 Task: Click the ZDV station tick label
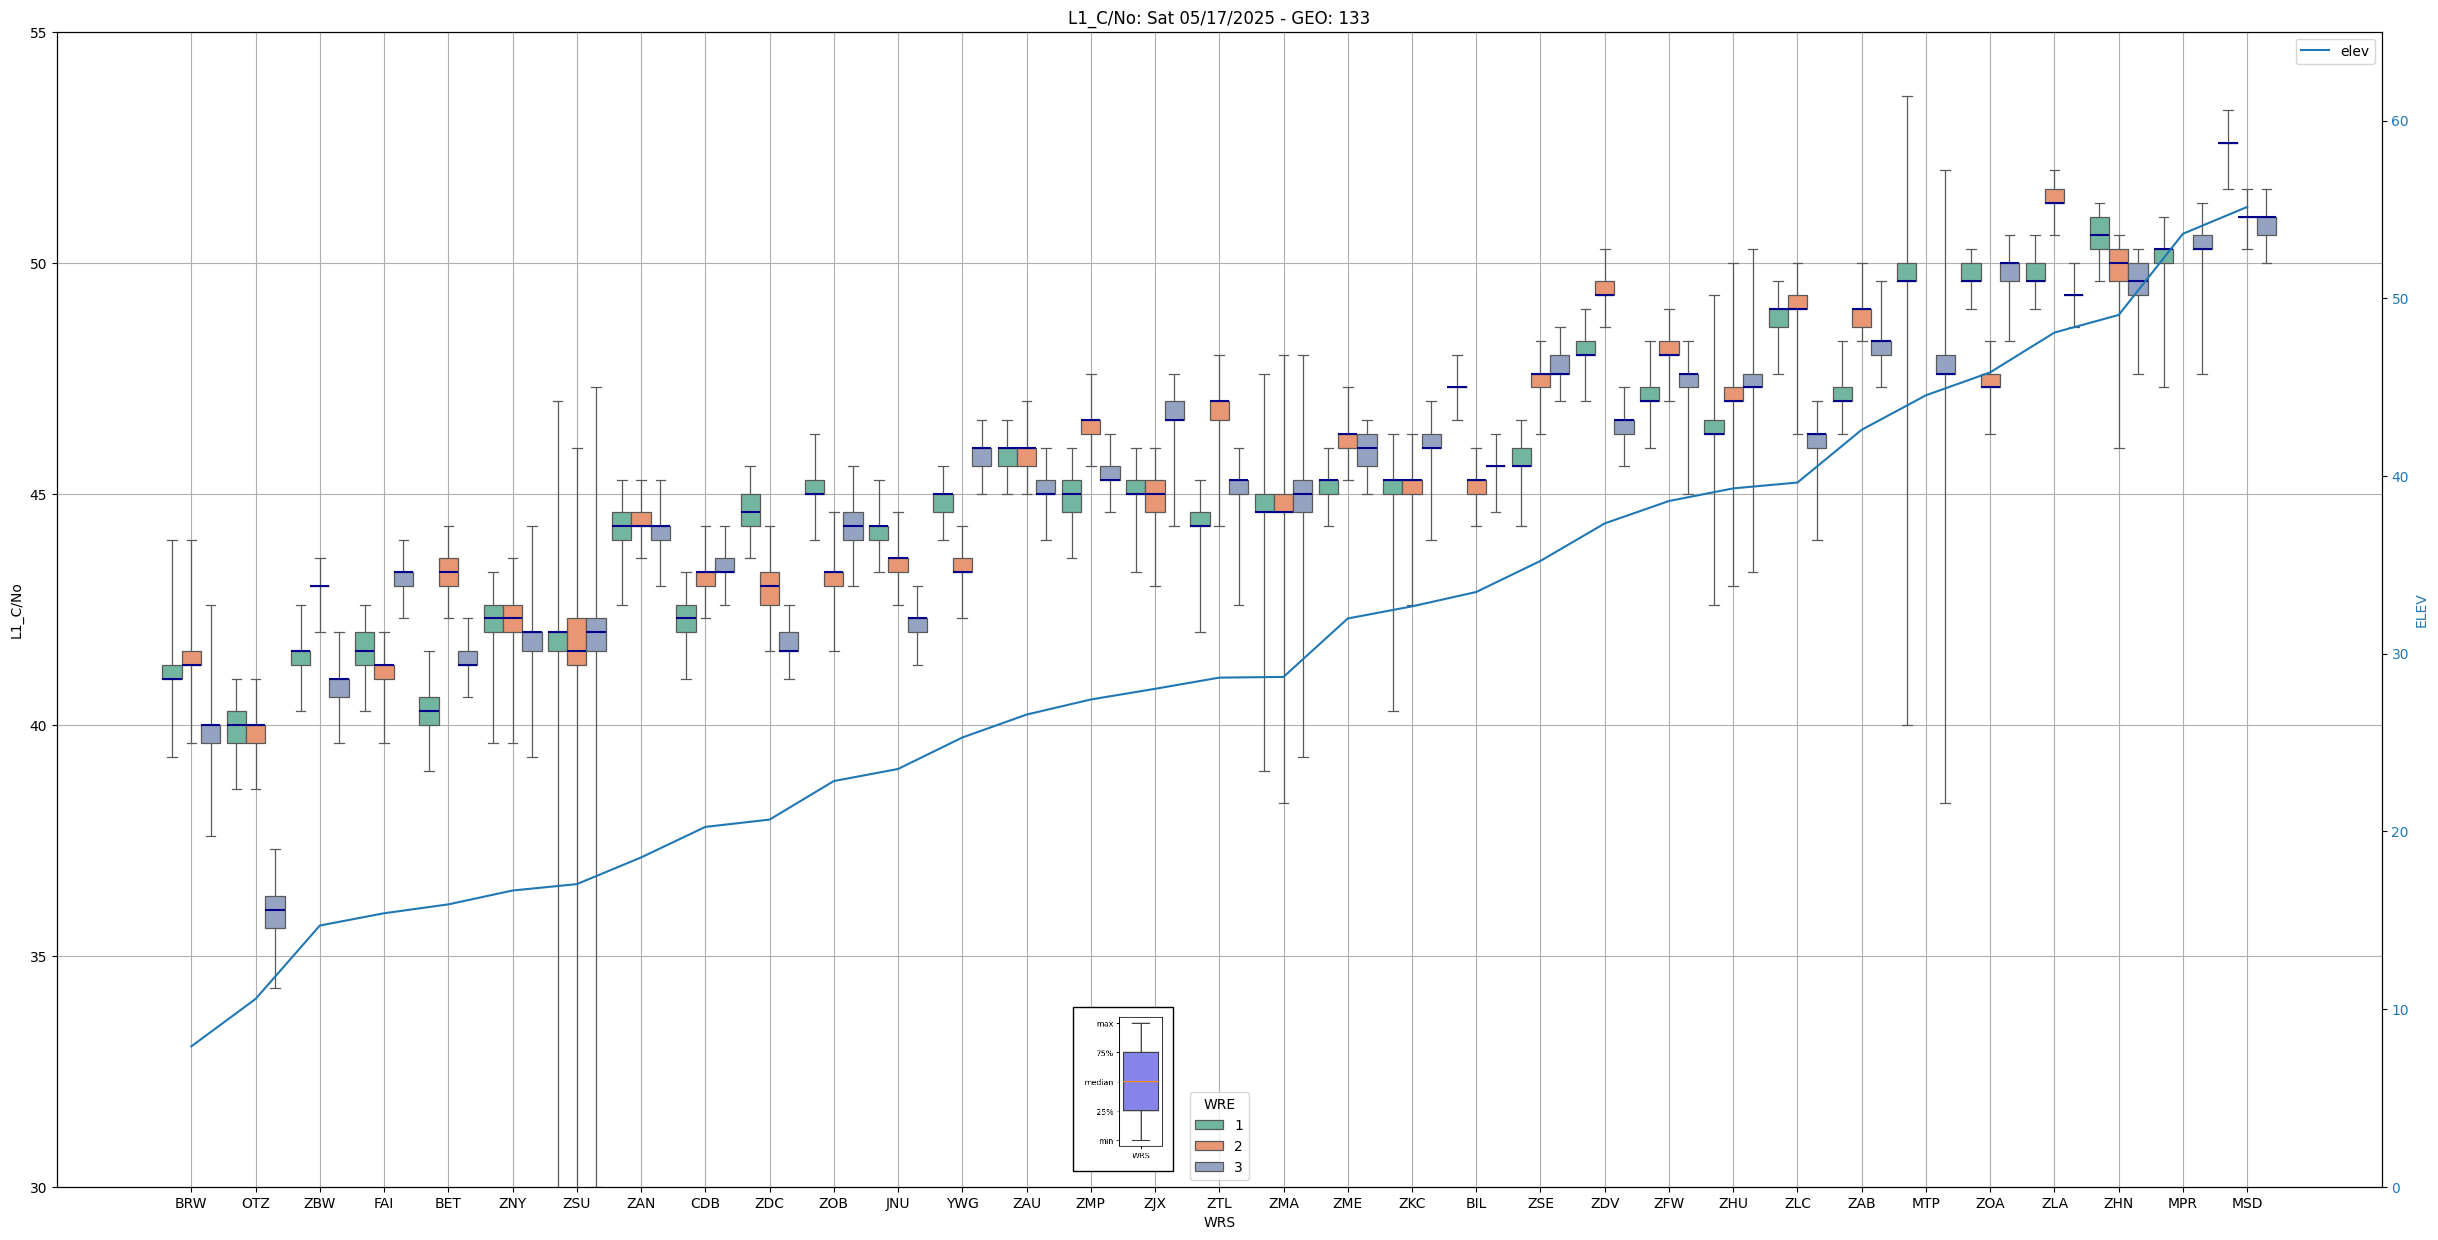(1604, 1203)
